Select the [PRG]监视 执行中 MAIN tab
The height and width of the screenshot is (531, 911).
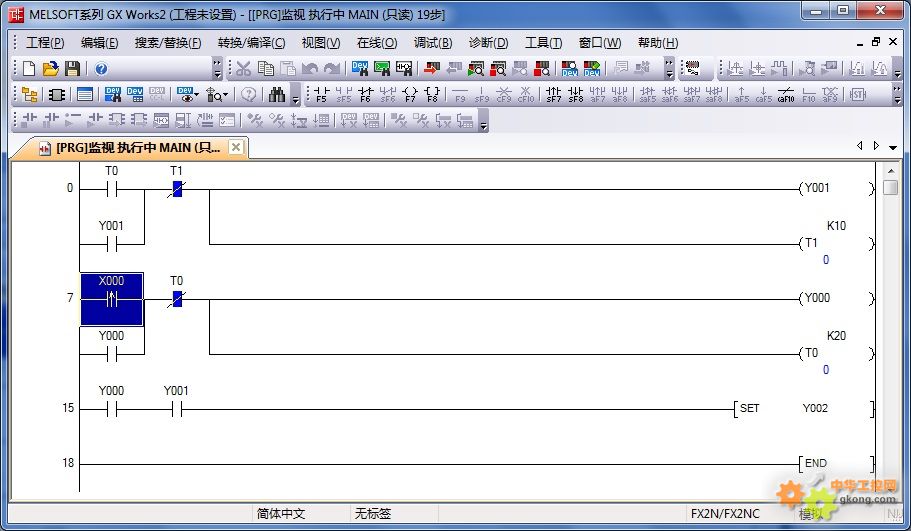(x=129, y=148)
